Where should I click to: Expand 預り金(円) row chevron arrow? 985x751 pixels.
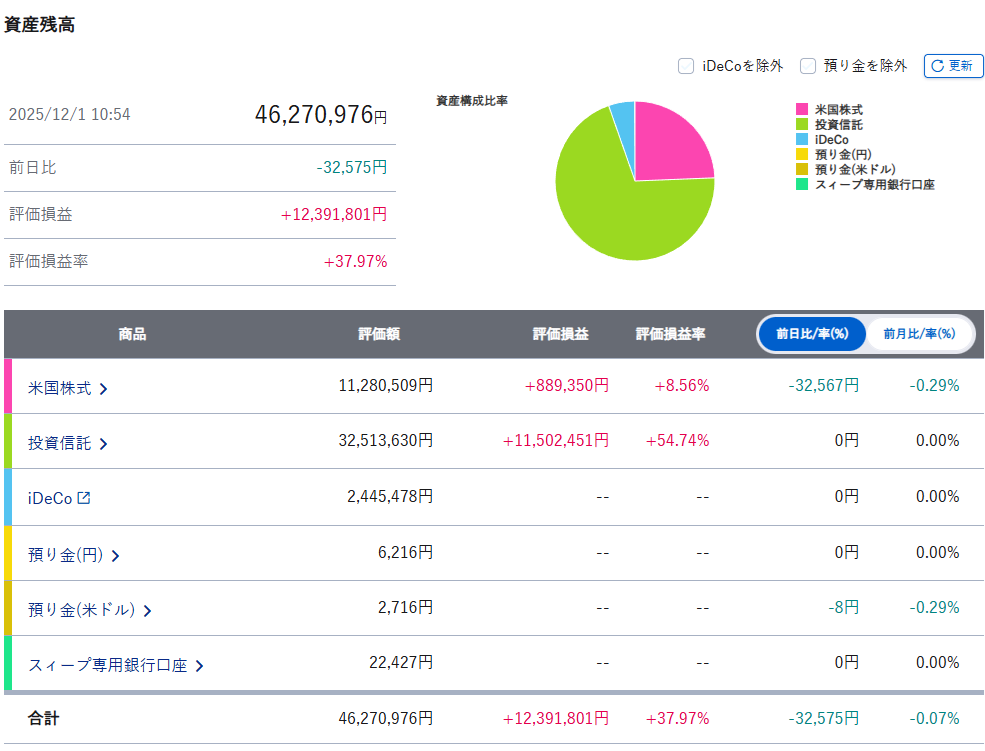point(116,555)
